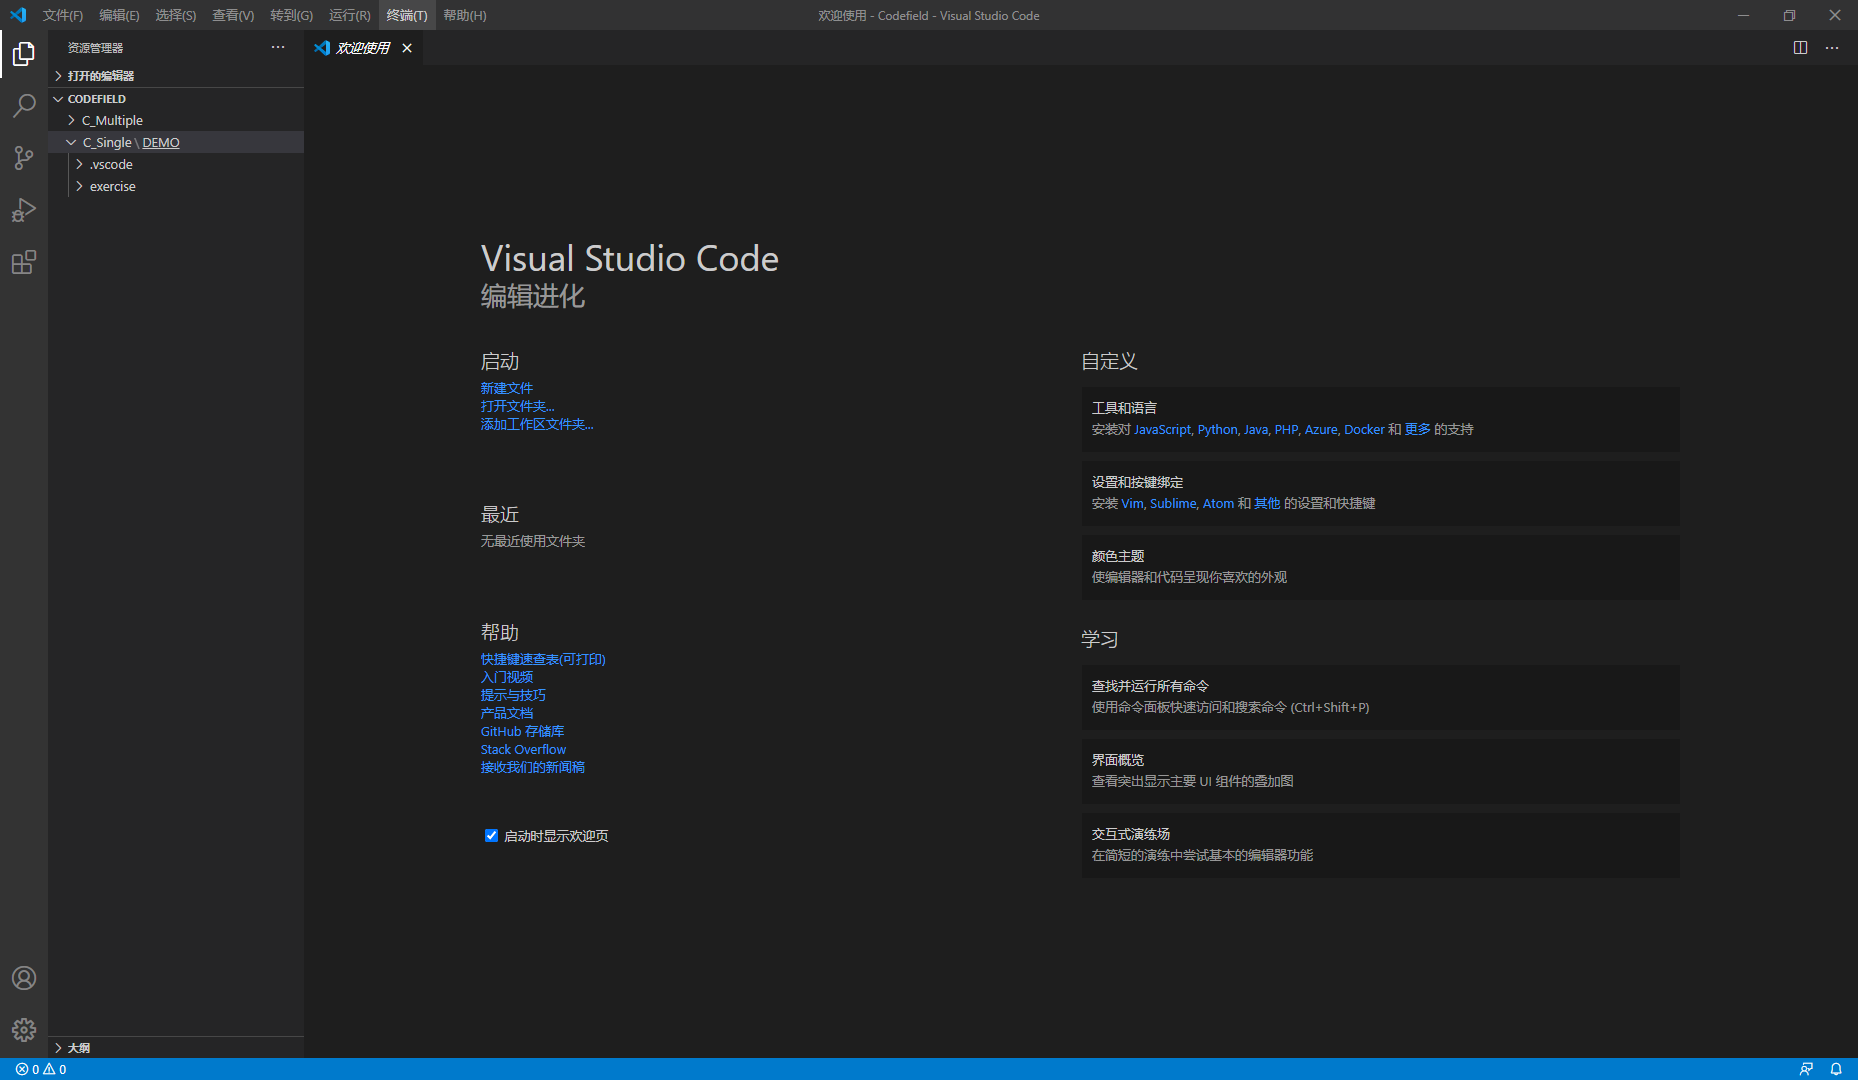Click the Sublime keybindings link
Image resolution: width=1858 pixels, height=1080 pixels.
click(1173, 503)
